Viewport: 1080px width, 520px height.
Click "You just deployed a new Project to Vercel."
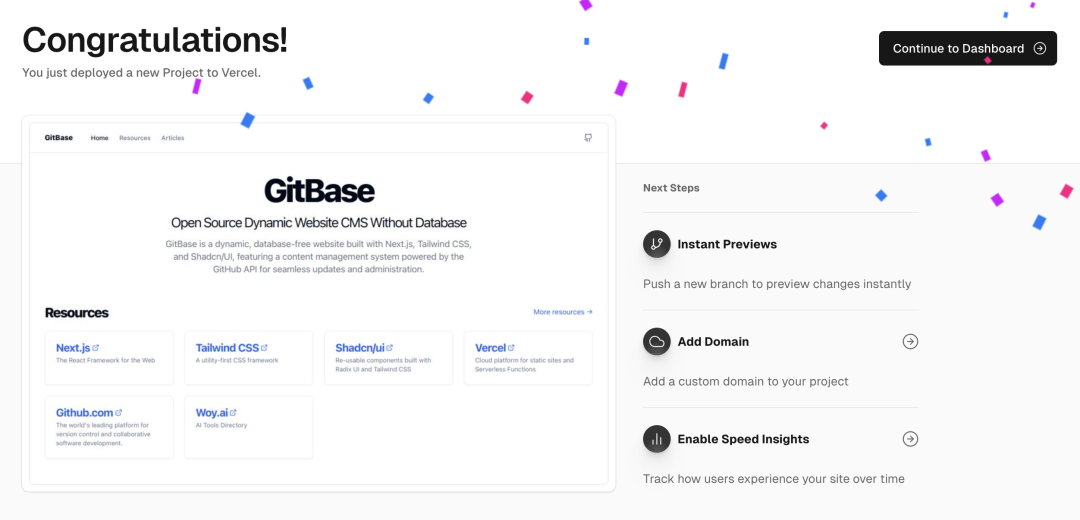tap(141, 72)
